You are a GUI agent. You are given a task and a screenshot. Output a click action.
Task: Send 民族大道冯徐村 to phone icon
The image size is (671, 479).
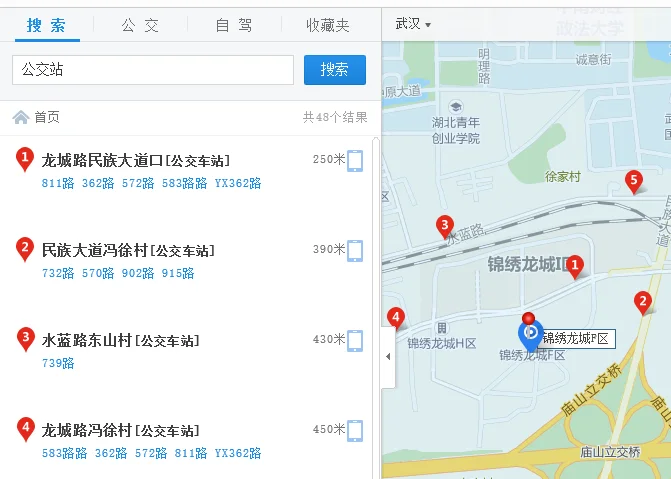[355, 250]
